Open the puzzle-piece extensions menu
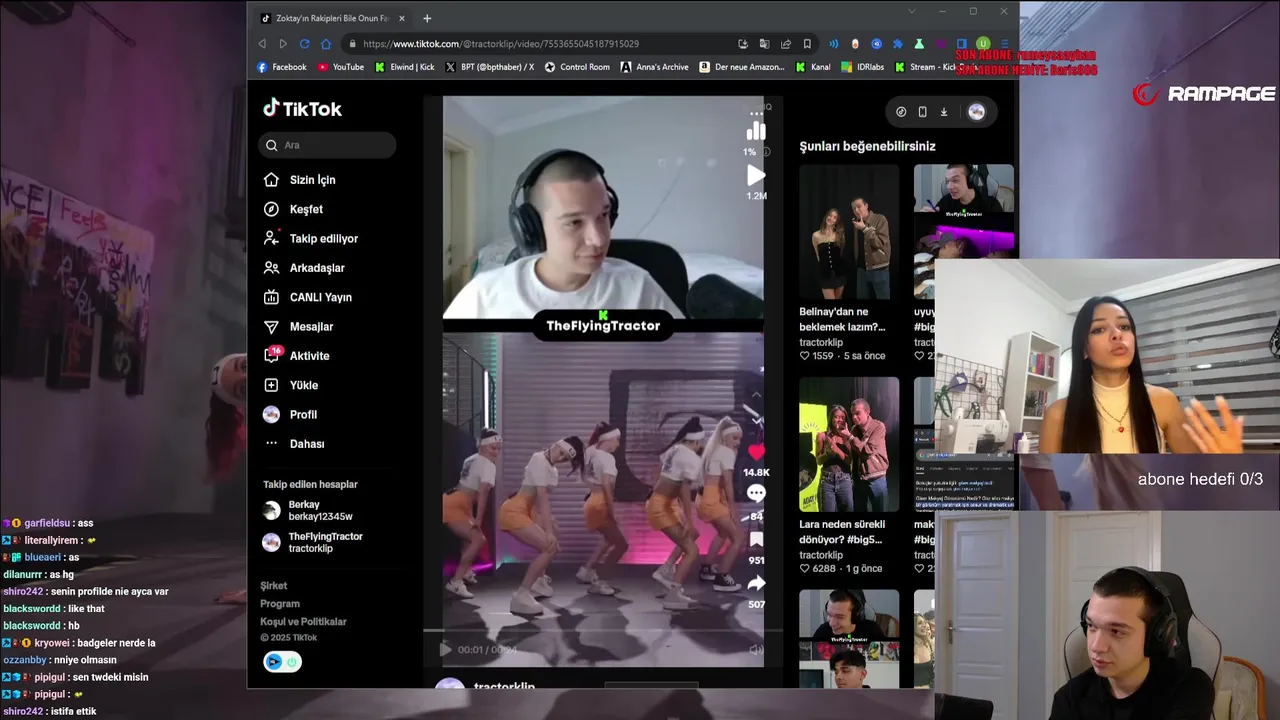The image size is (1280, 720). [897, 44]
